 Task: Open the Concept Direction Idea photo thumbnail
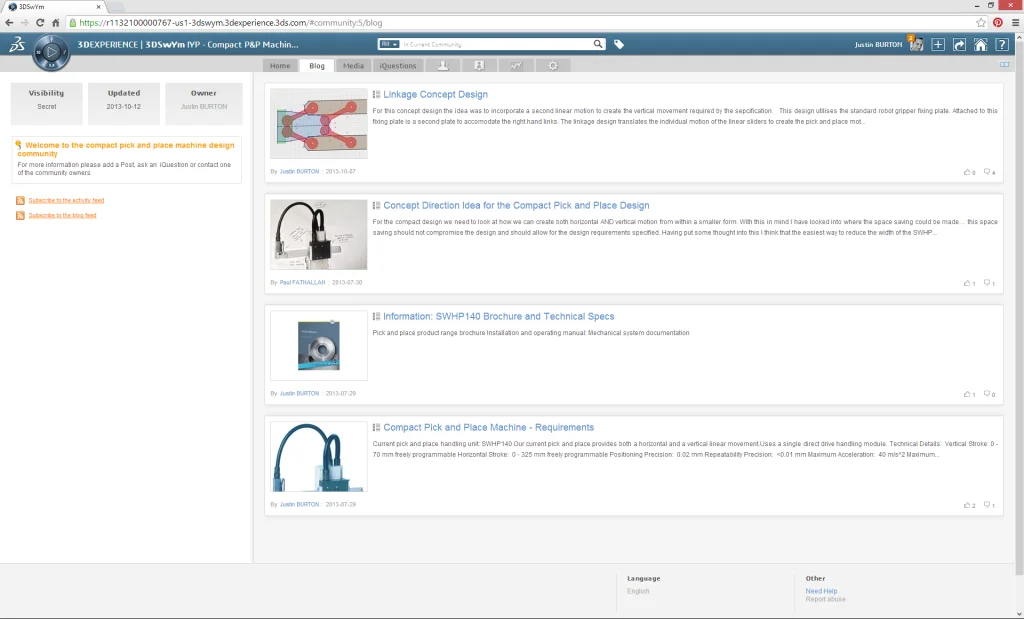click(x=319, y=234)
